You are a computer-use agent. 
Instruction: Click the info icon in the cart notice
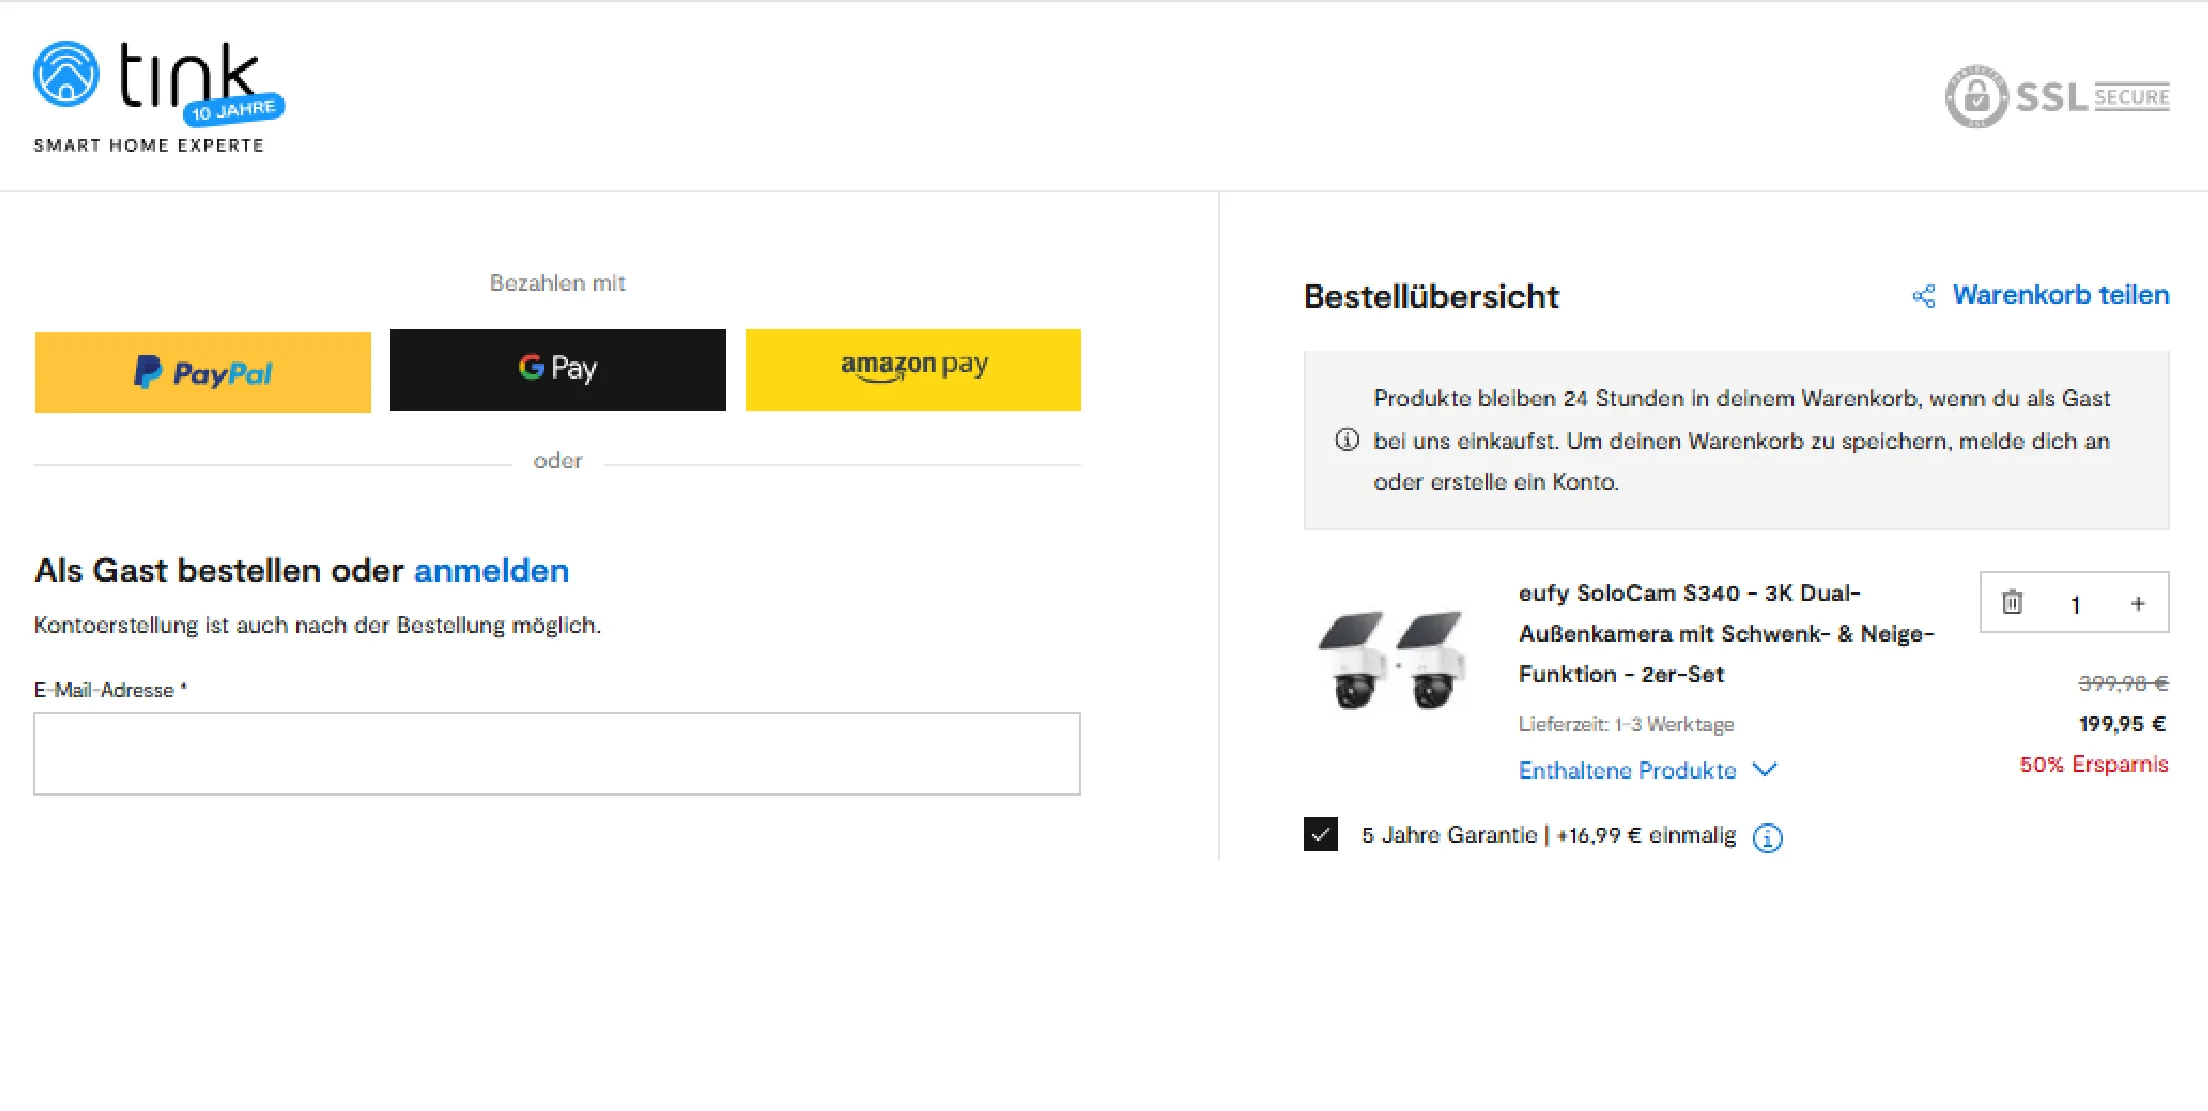pos(1347,440)
